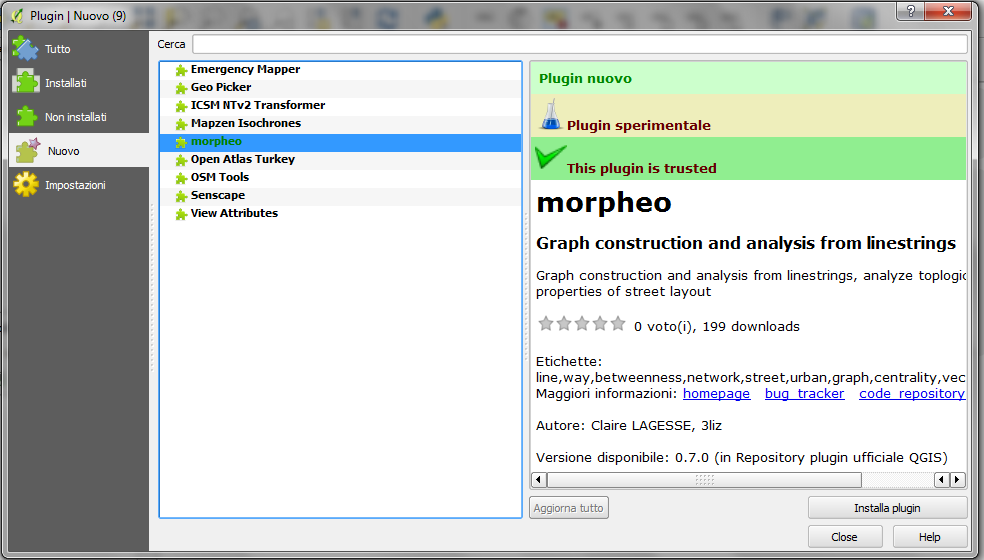Click the scrollbar's second left arrow
This screenshot has width=984, height=560.
[x=941, y=480]
